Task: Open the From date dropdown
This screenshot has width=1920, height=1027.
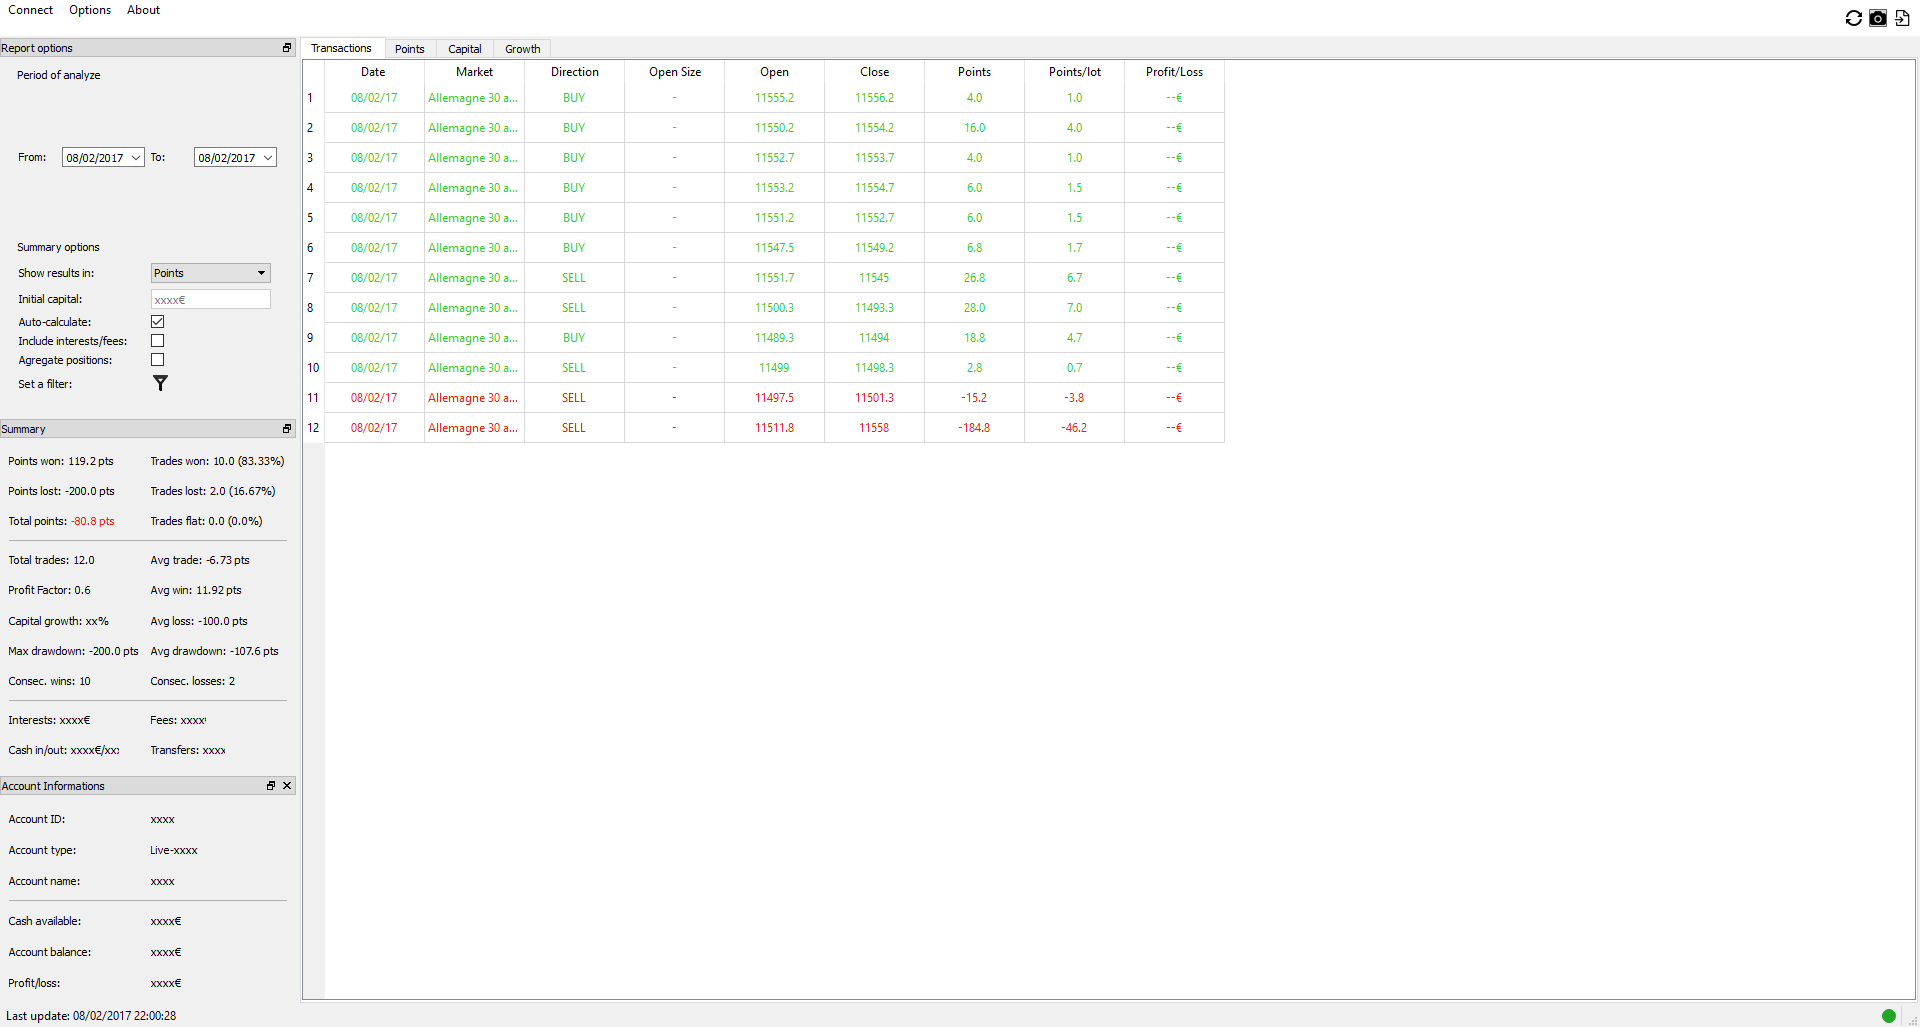Action: pyautogui.click(x=136, y=158)
